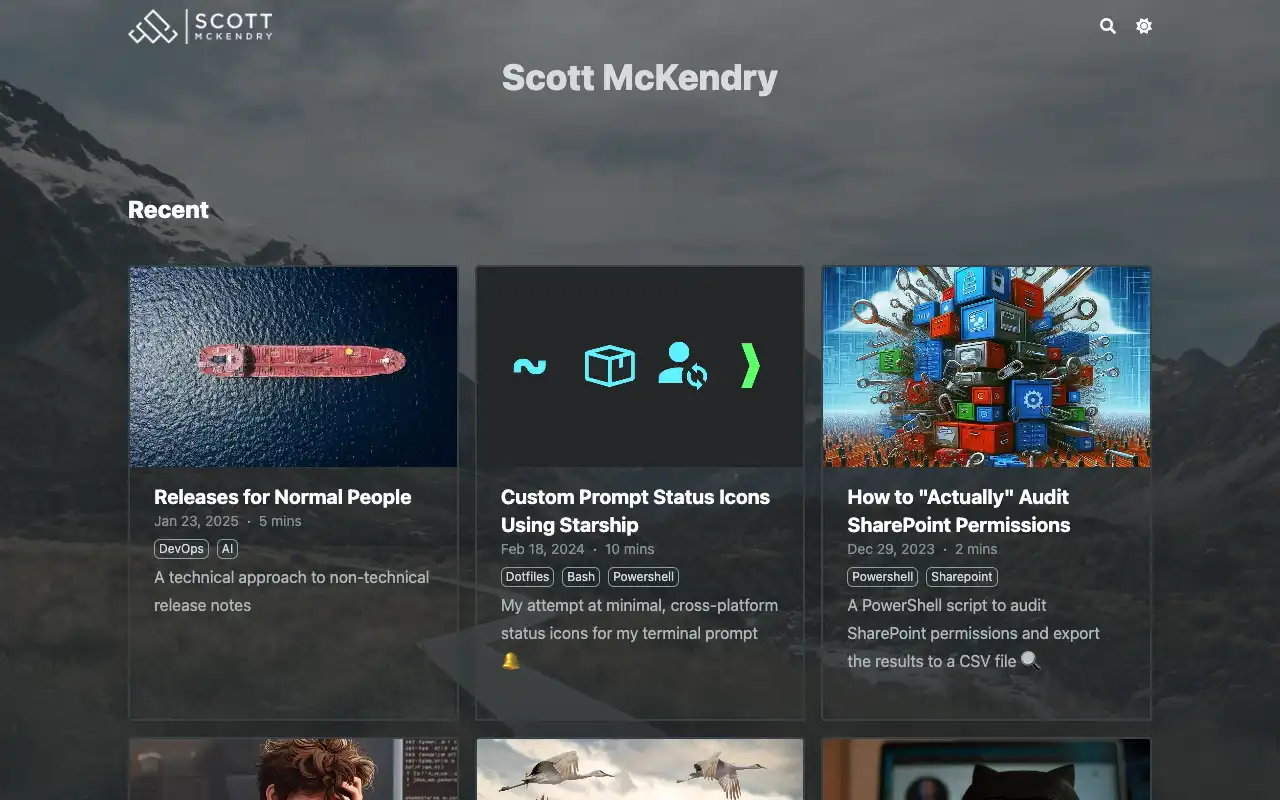
Task: Click the Scott McKendry page heading
Action: pos(639,78)
